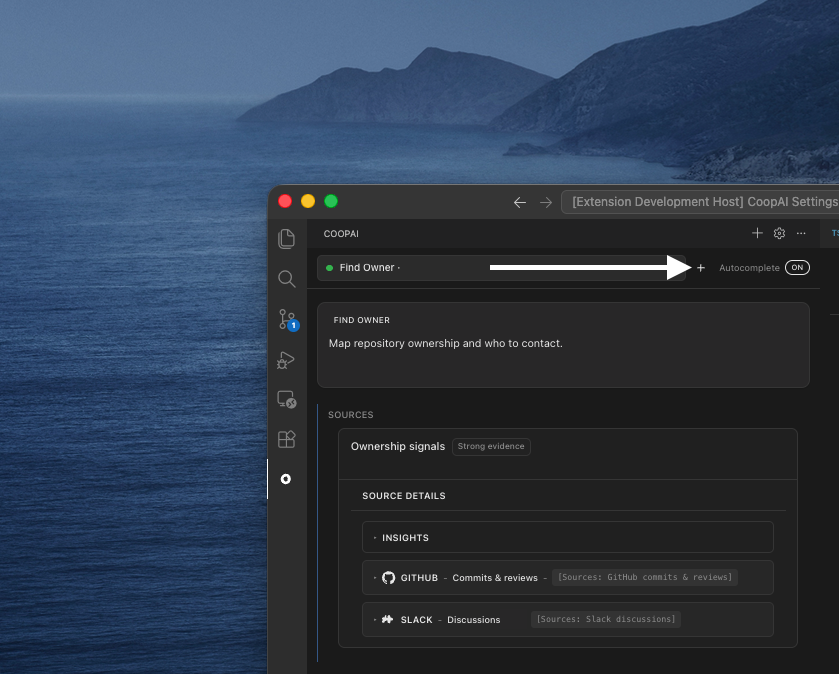This screenshot has height=674, width=839.
Task: Expand the INSIGHTS section
Action: pyautogui.click(x=568, y=537)
